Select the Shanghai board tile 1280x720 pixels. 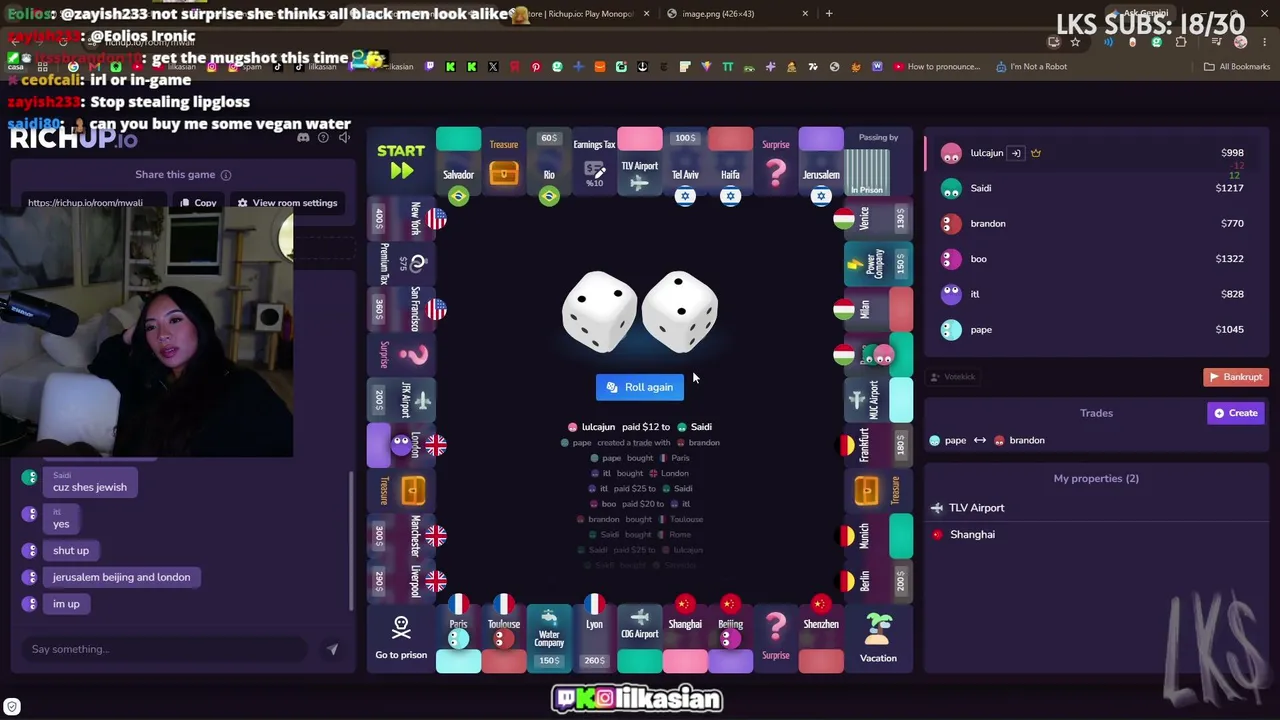click(x=685, y=634)
